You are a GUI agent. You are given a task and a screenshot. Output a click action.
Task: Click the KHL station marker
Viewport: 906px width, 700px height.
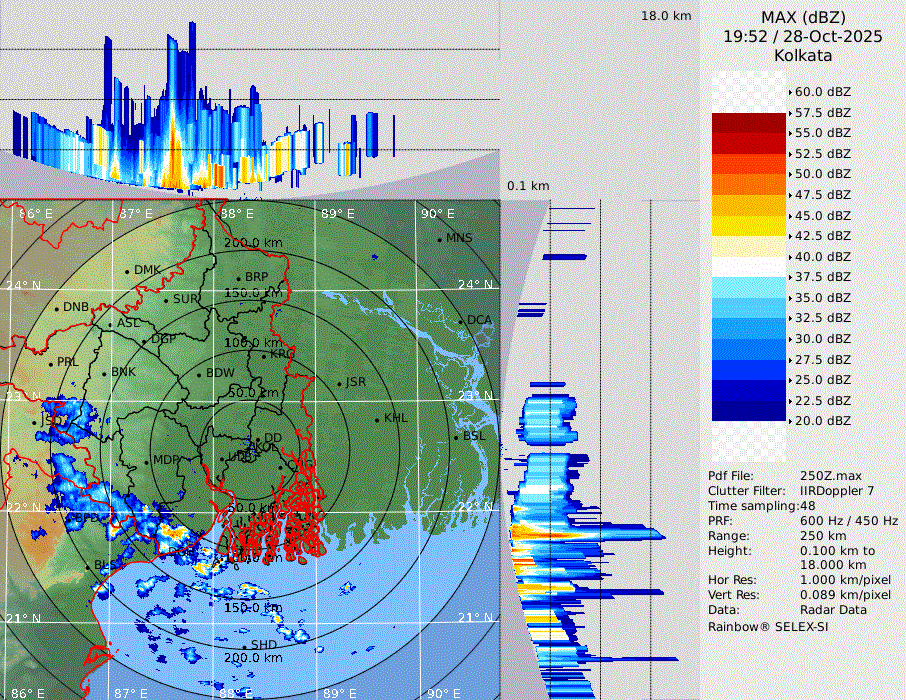[x=377, y=419]
